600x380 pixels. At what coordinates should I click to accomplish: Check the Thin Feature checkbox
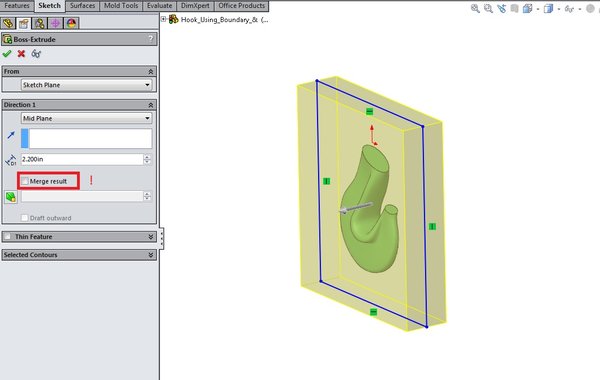tap(8, 236)
